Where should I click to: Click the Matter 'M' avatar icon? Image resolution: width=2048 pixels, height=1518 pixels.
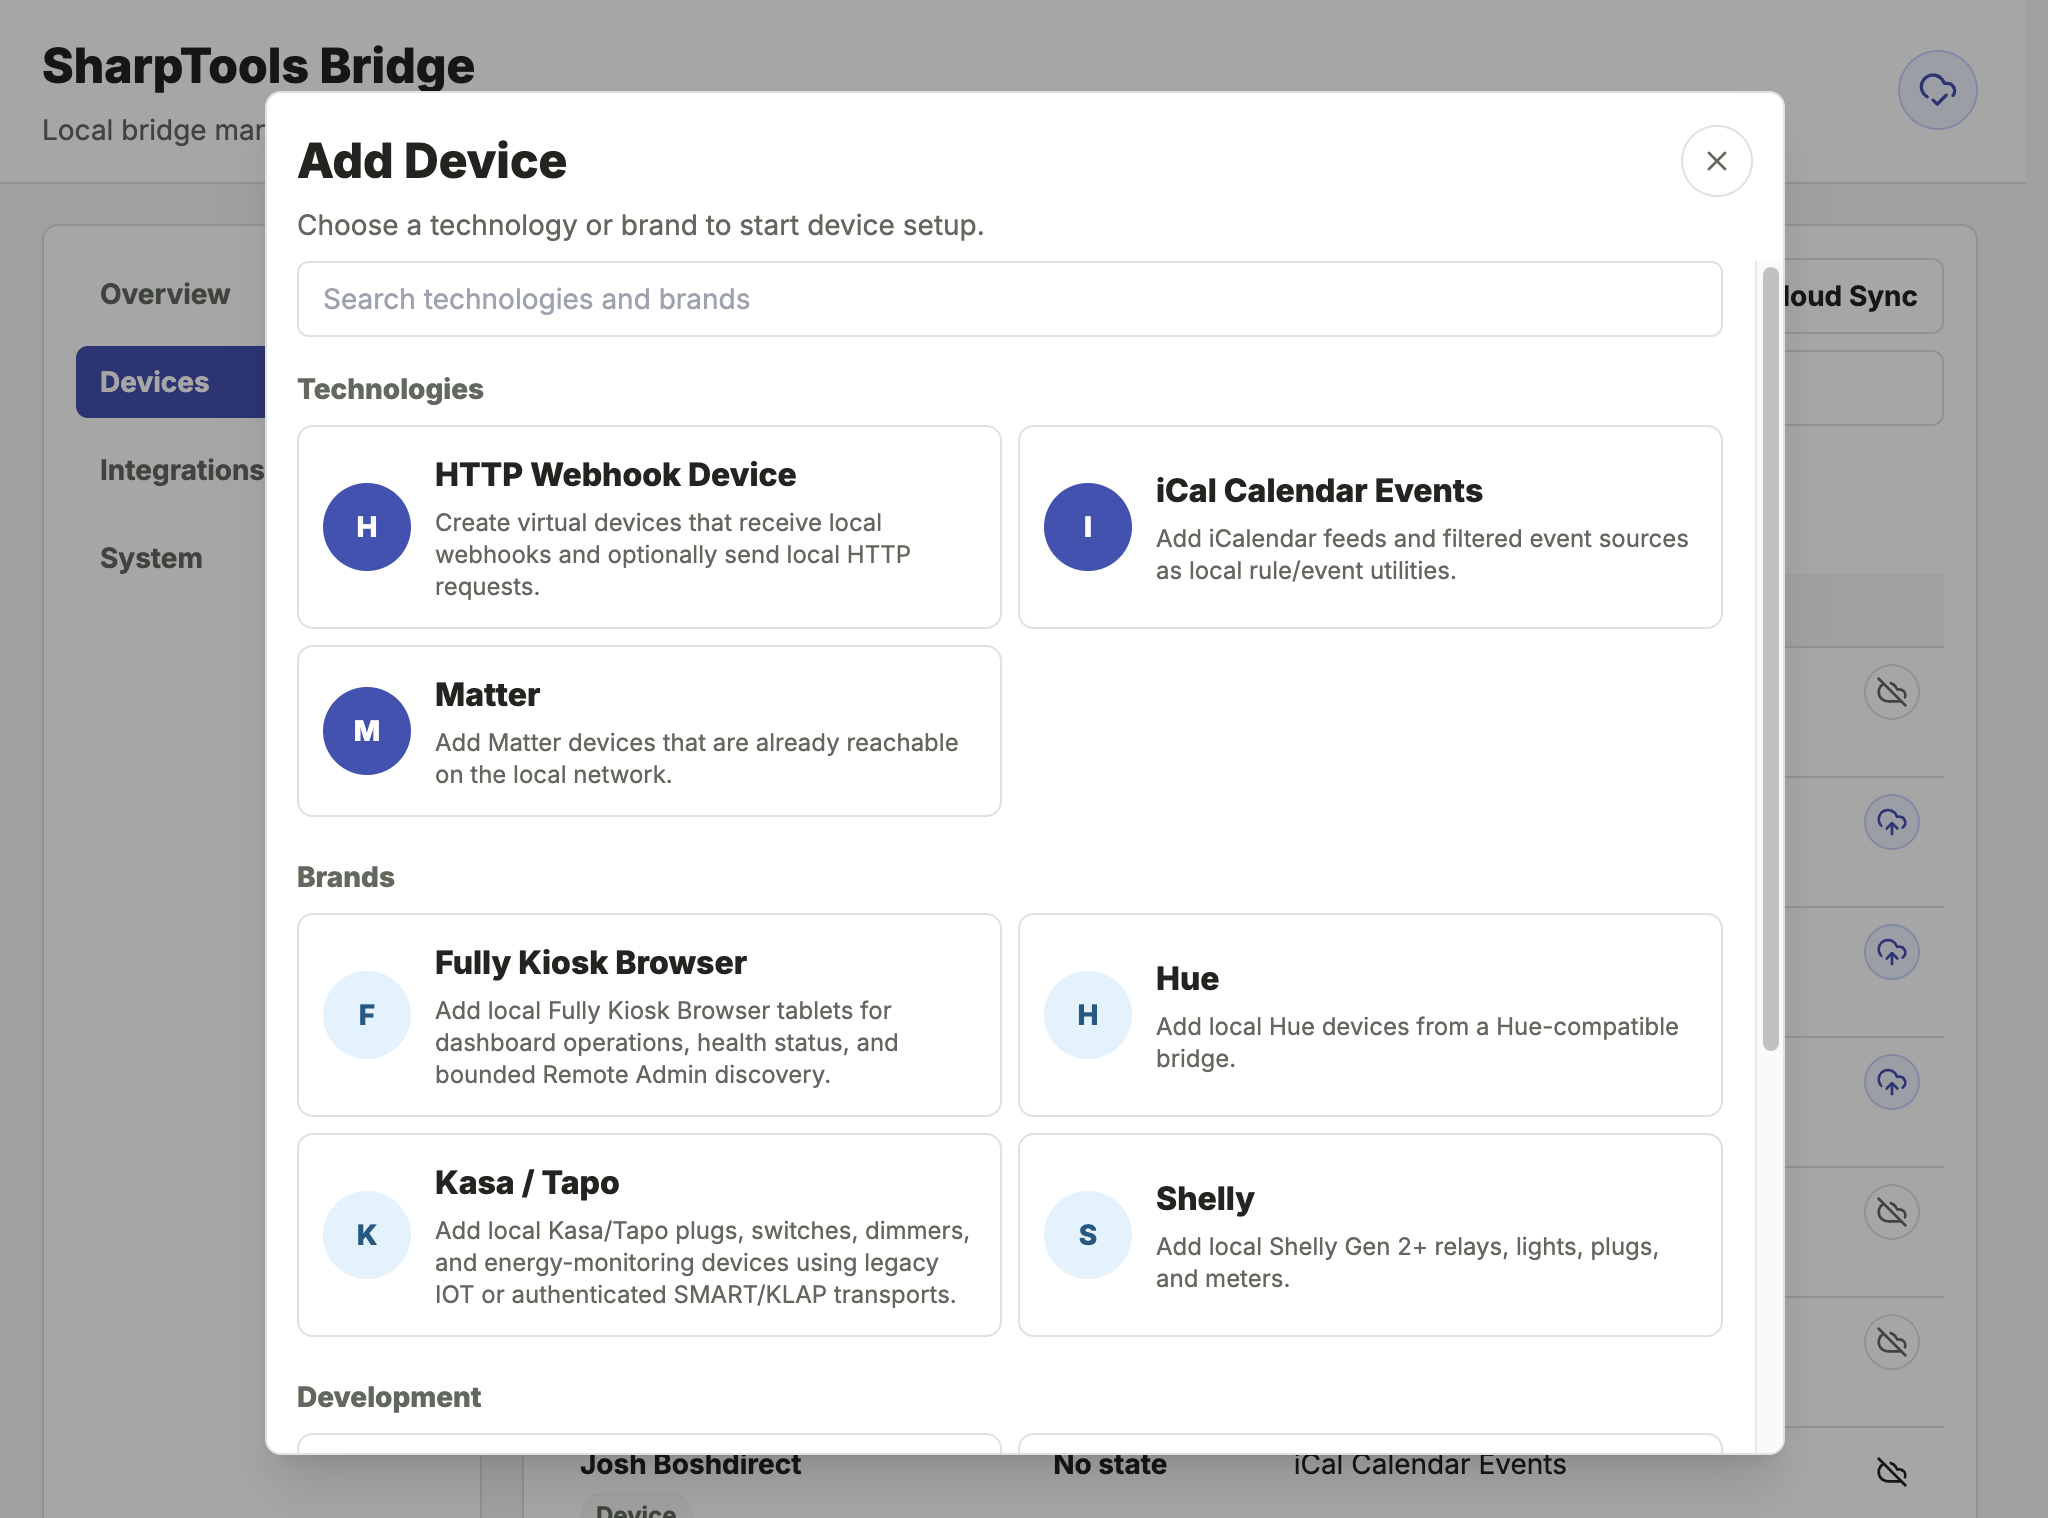367,731
